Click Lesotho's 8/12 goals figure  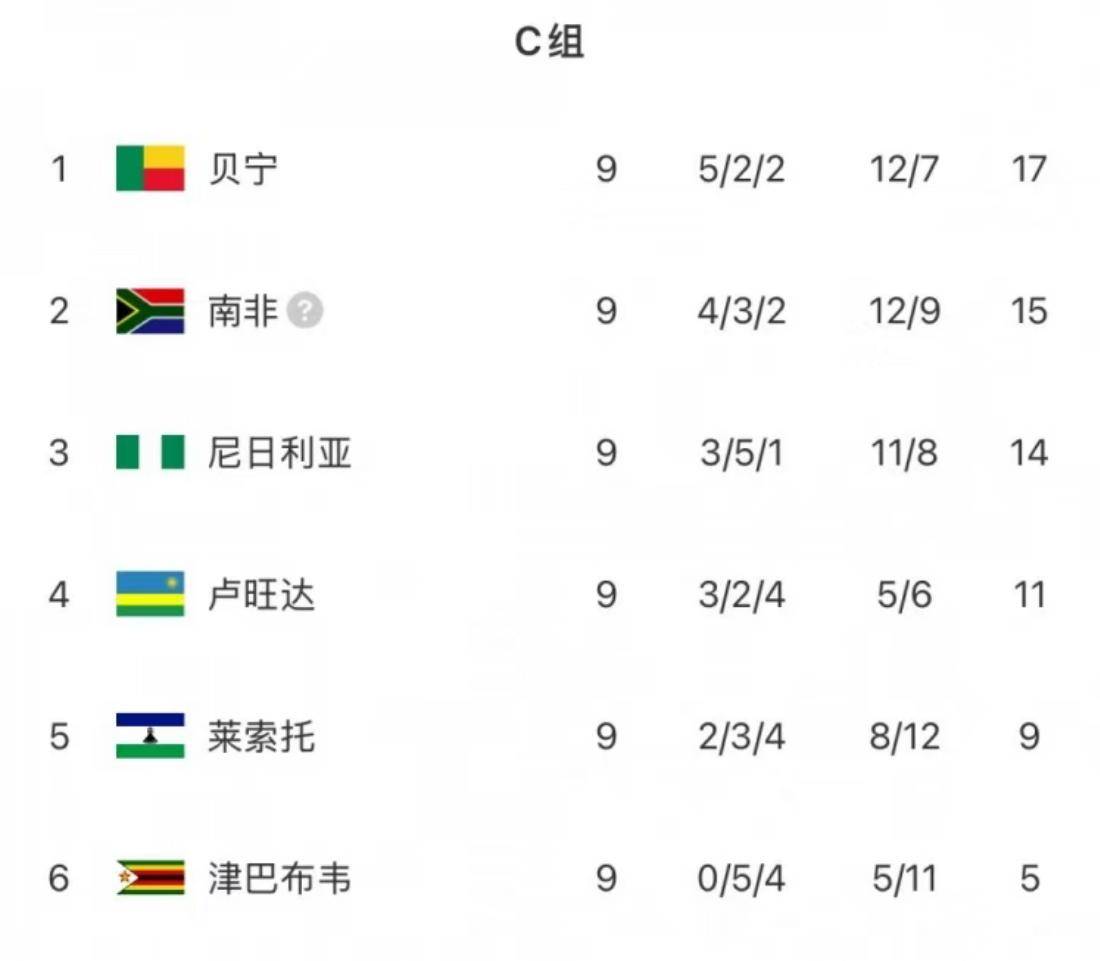(904, 737)
